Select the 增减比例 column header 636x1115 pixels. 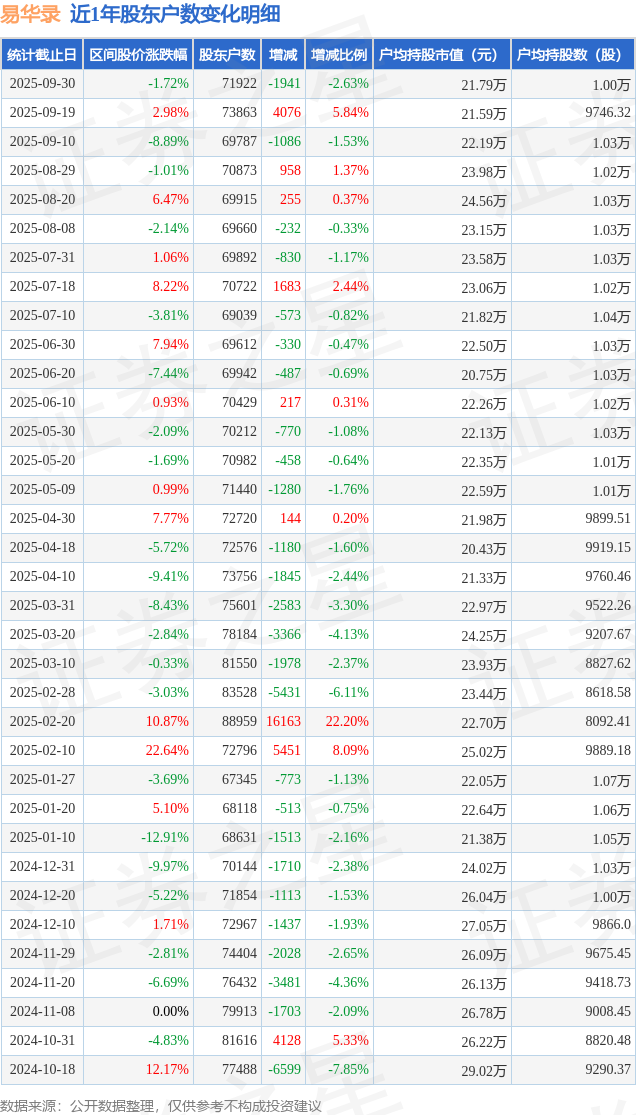[x=338, y=55]
